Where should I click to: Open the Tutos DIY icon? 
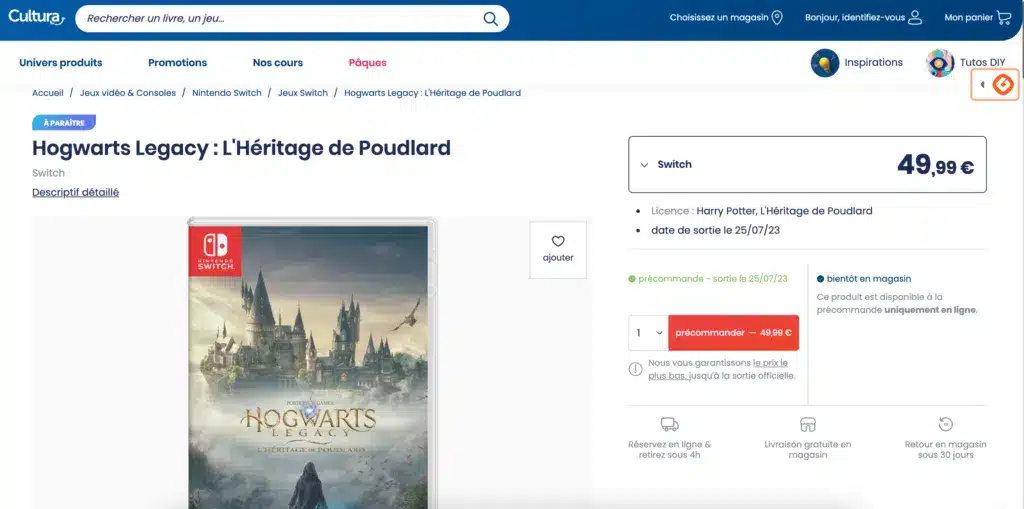tap(940, 63)
